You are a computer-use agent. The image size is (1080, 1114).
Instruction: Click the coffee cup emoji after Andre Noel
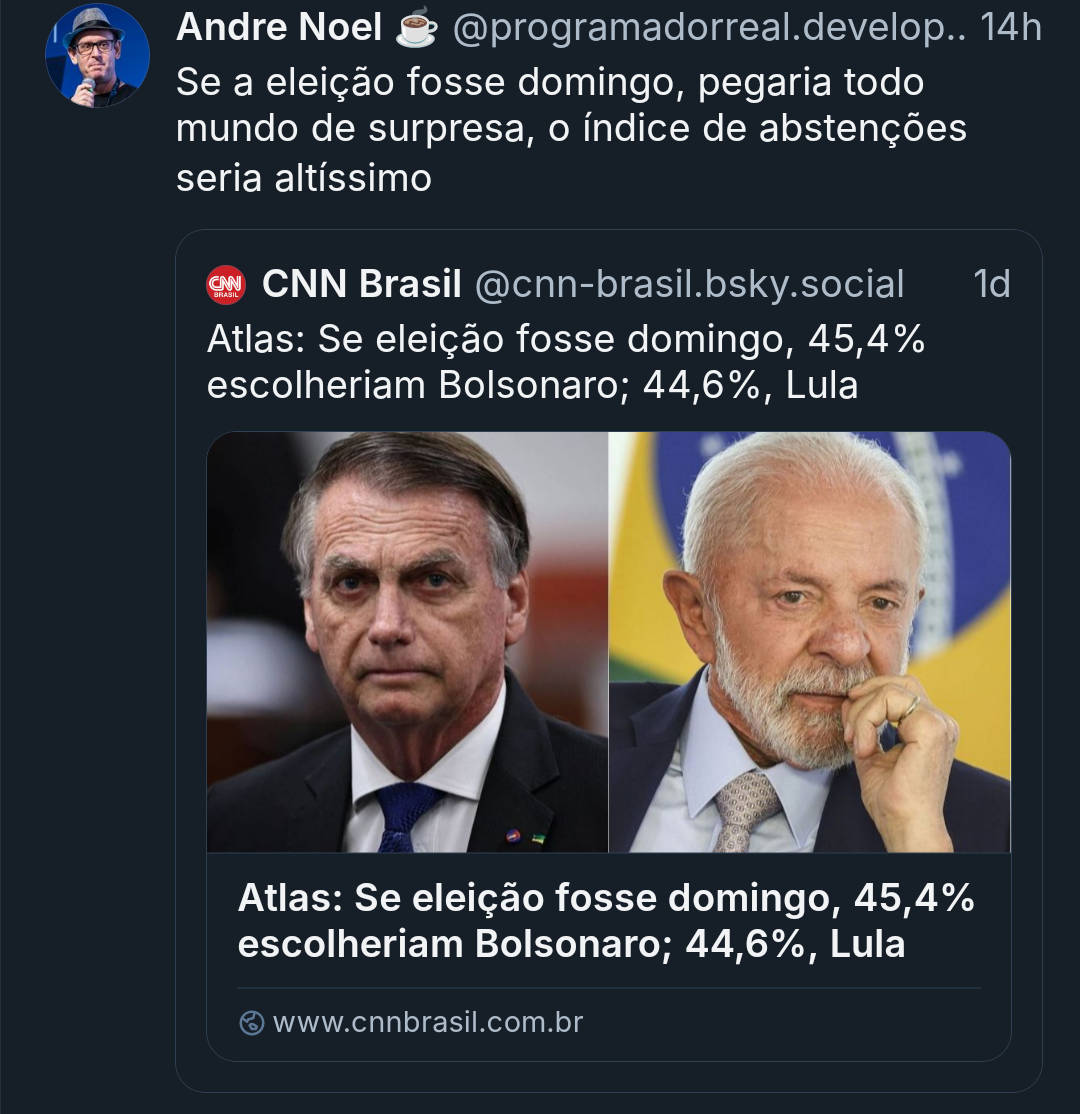416,29
